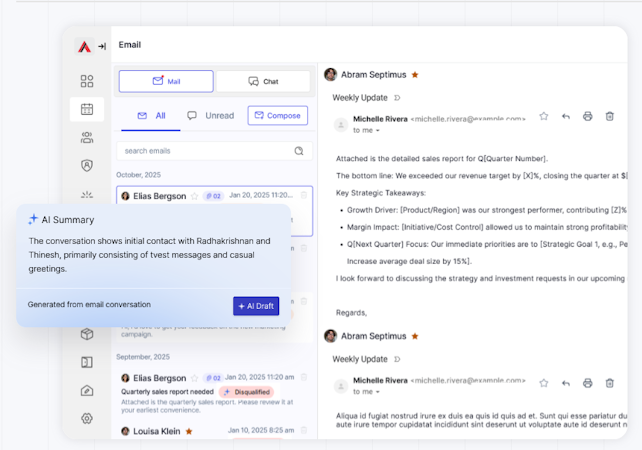Click first Abram Septimus avatar
This screenshot has height=450, width=642.
point(330,75)
